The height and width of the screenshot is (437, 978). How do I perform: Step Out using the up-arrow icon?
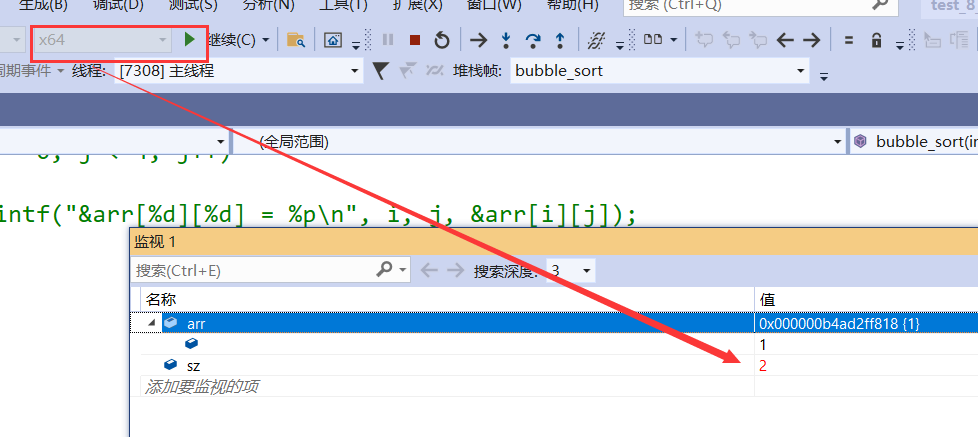click(x=560, y=41)
